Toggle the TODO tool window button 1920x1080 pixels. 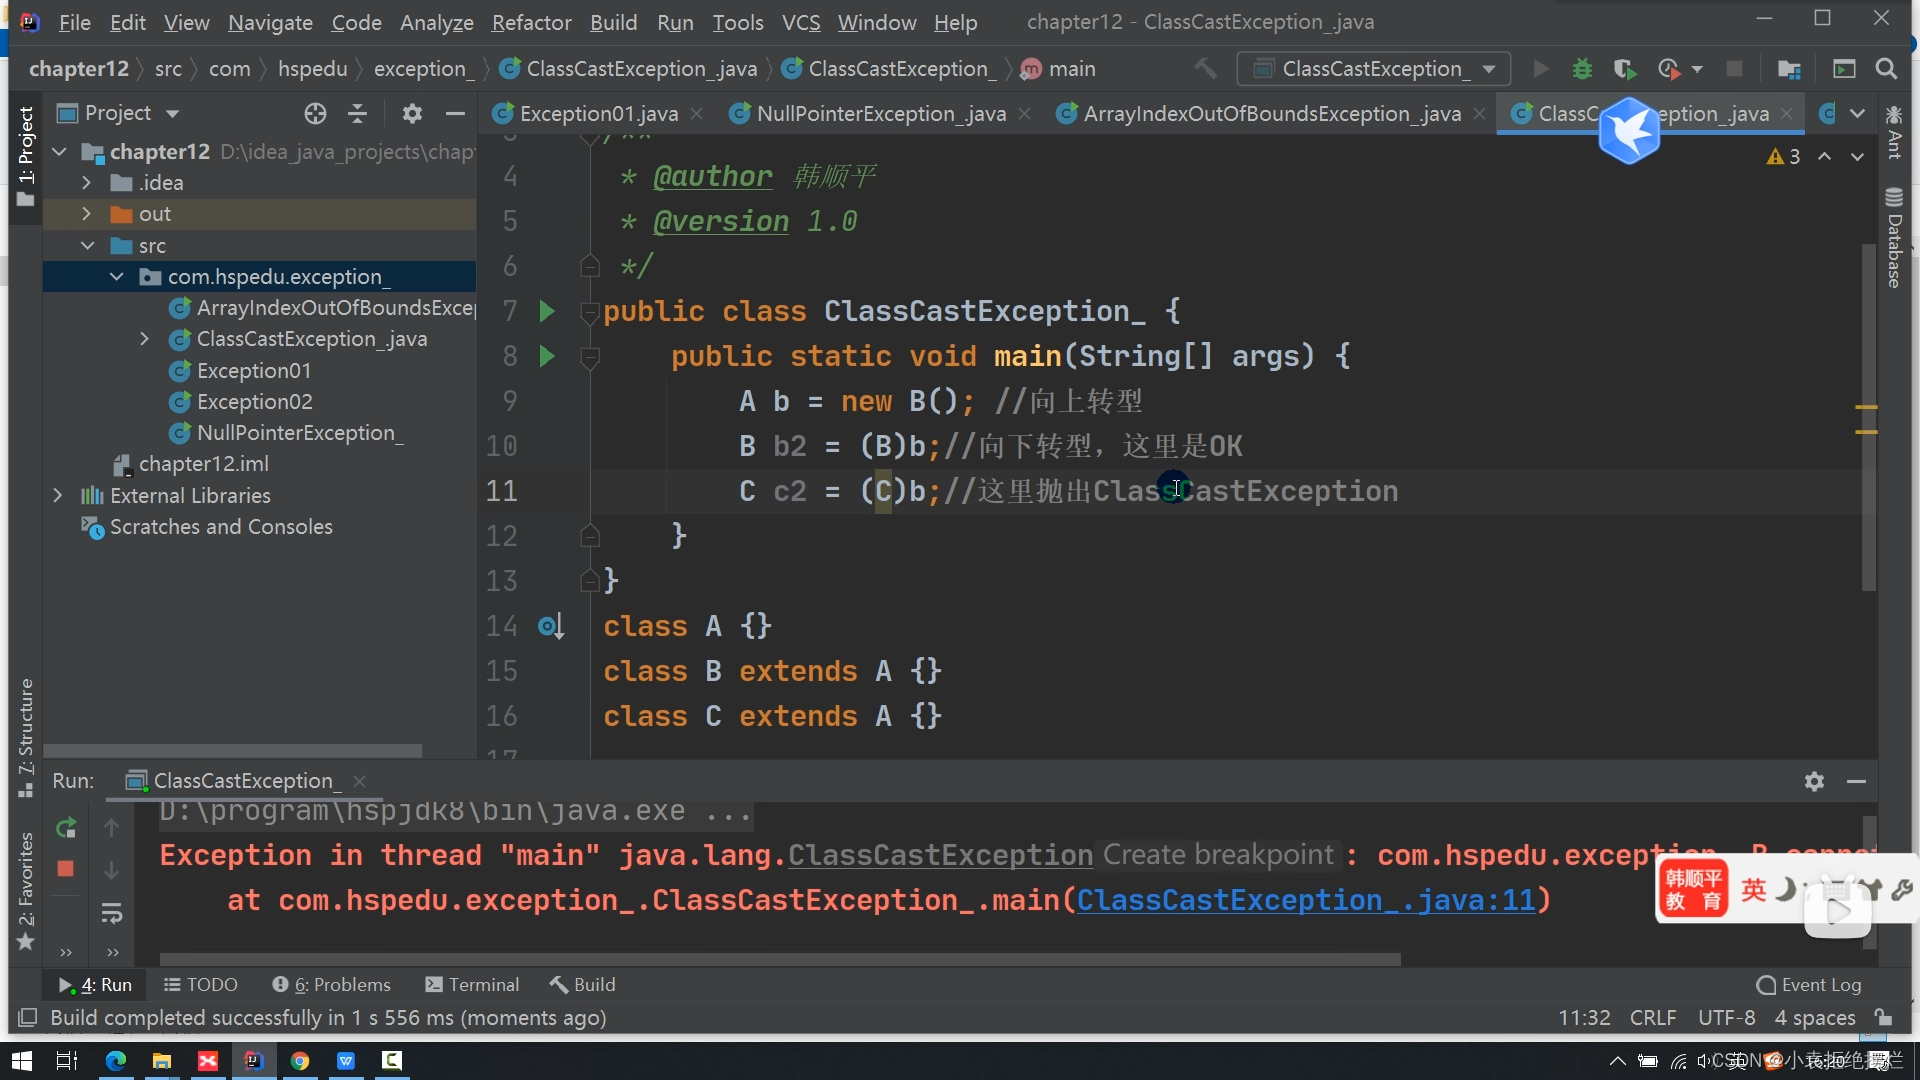click(200, 985)
